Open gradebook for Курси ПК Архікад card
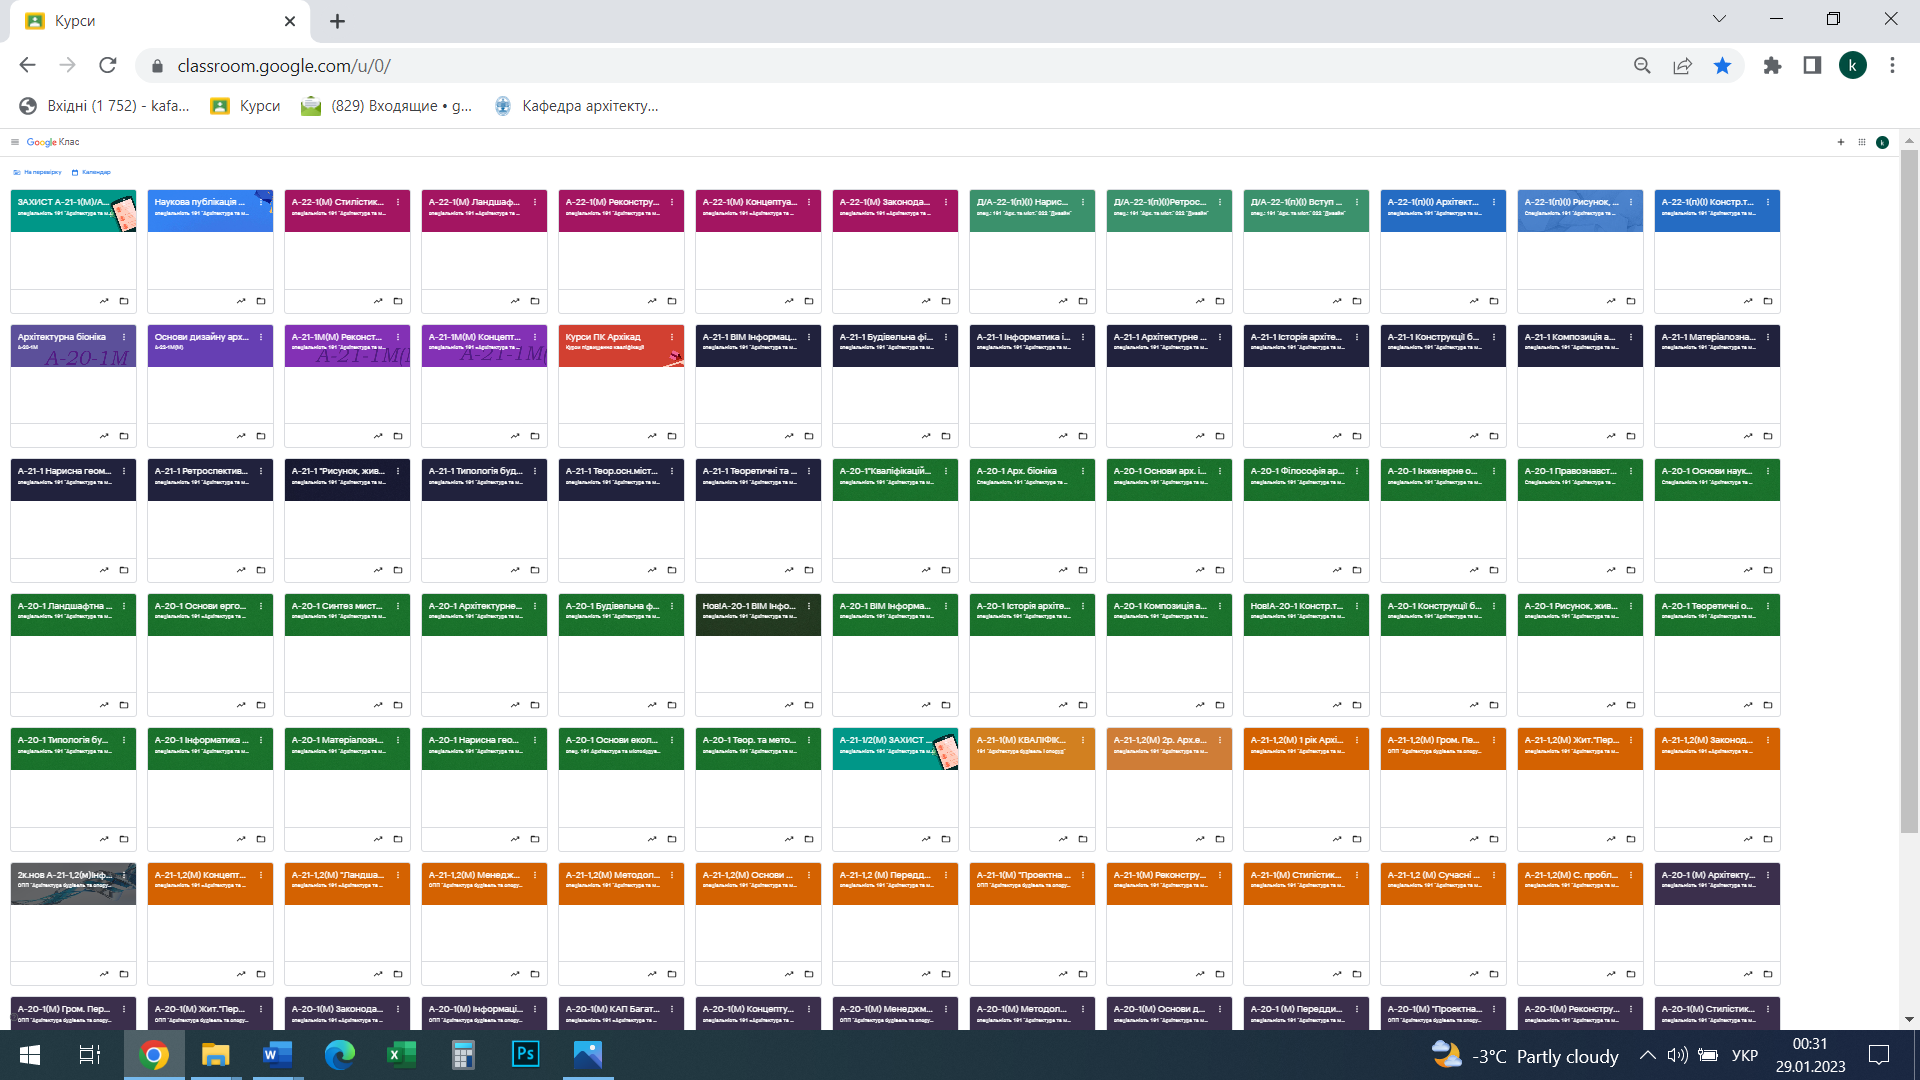The height and width of the screenshot is (1080, 1920). tap(652, 436)
